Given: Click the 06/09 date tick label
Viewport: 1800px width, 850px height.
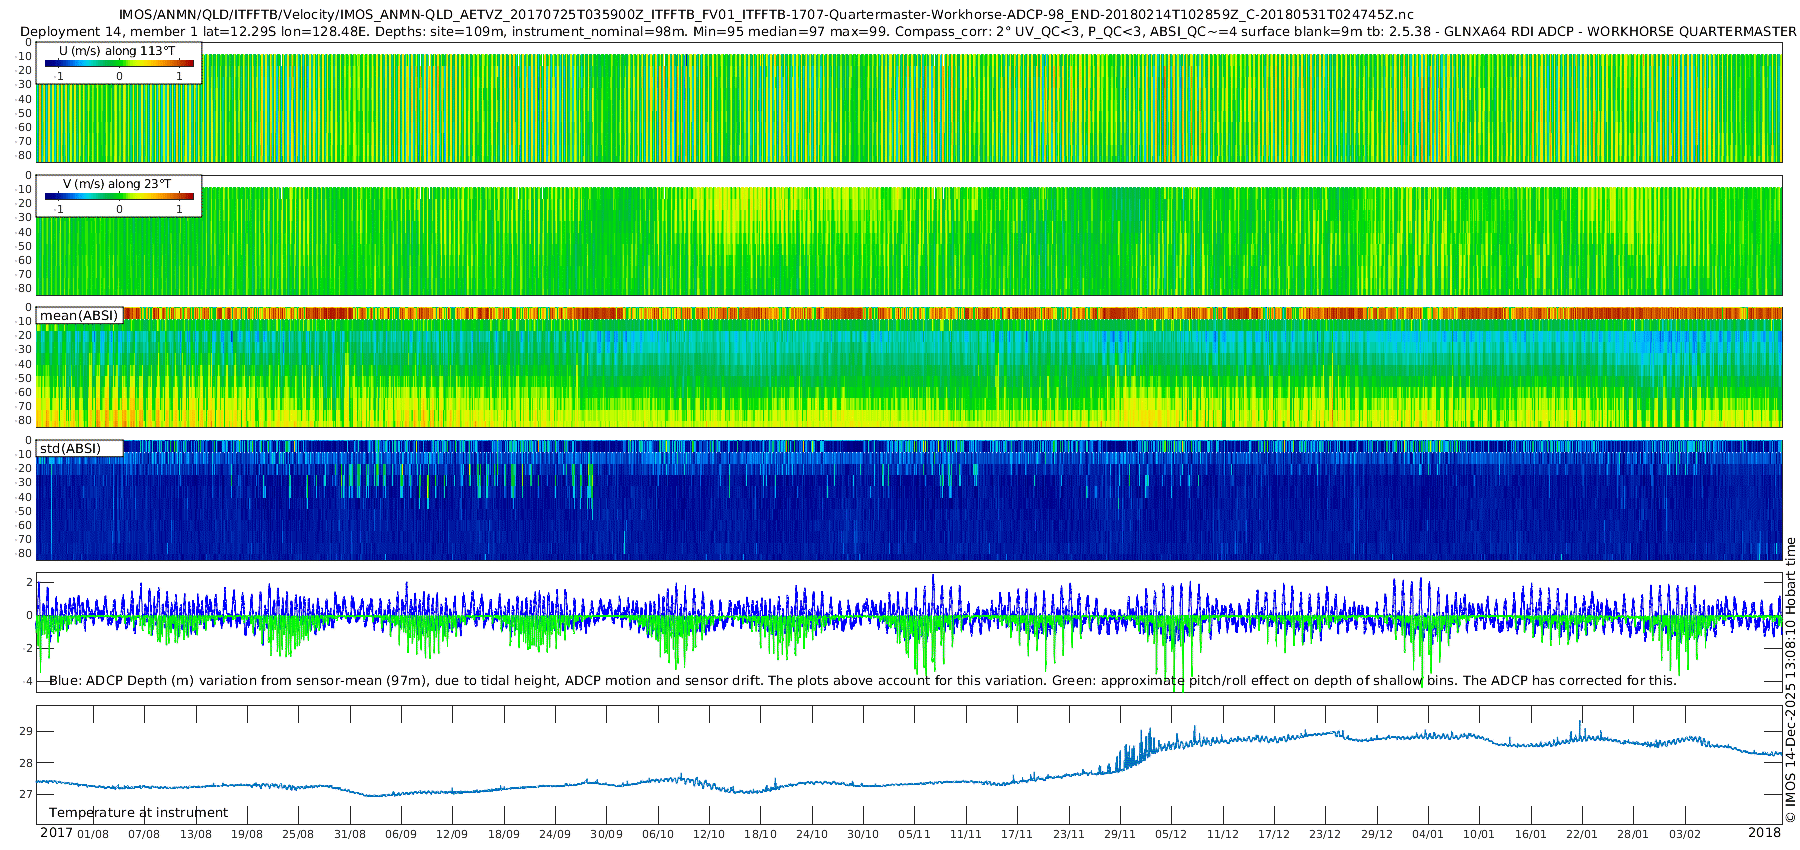Looking at the screenshot, I should tap(401, 834).
